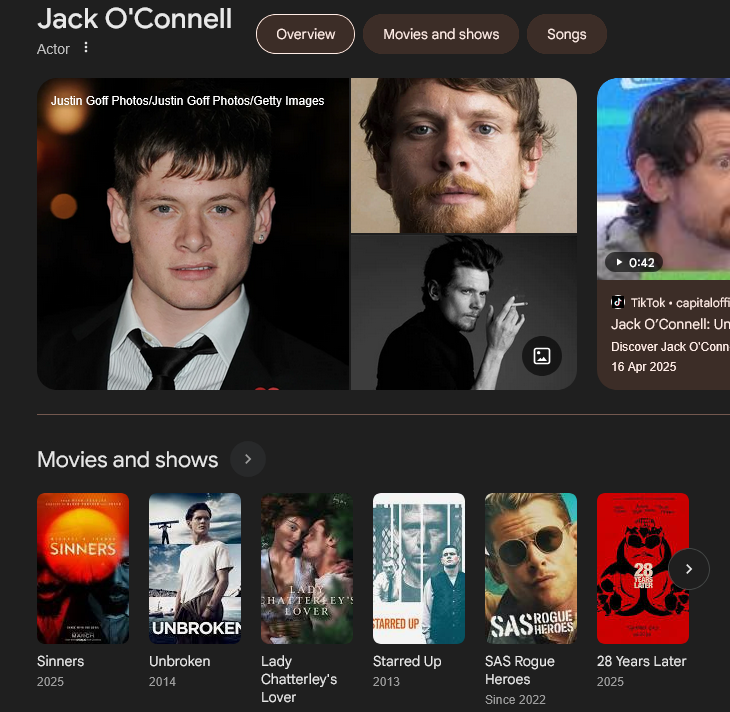The image size is (730, 712).
Task: Open the Unbroken movie poster
Action: 195,569
